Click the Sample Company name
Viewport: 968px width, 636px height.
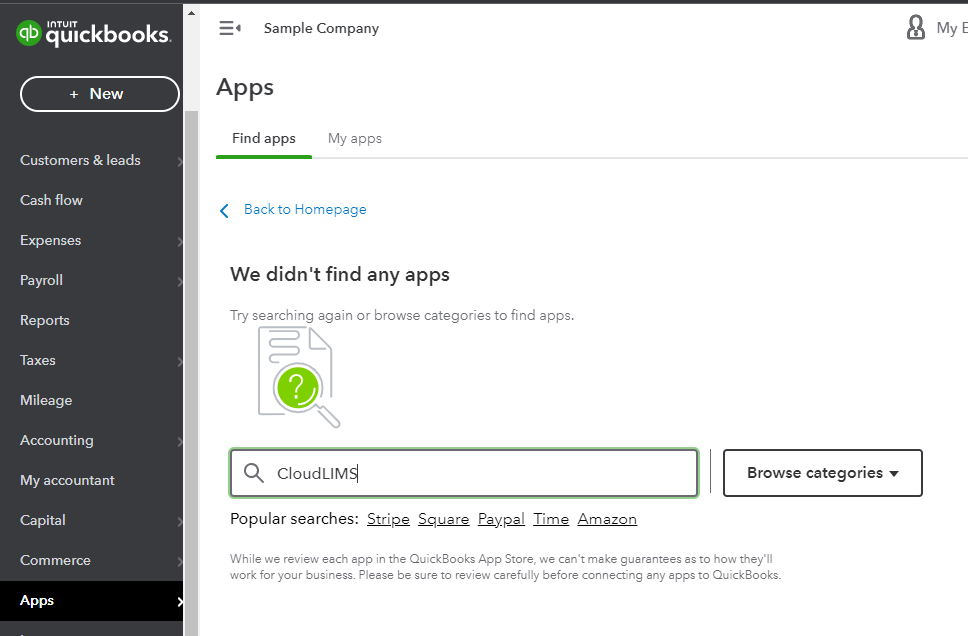point(321,28)
